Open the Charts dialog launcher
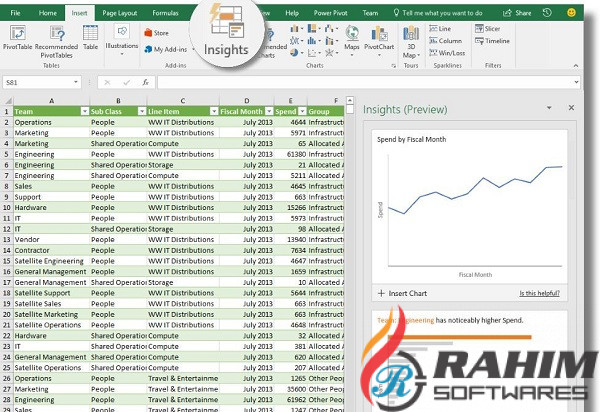 [393, 66]
